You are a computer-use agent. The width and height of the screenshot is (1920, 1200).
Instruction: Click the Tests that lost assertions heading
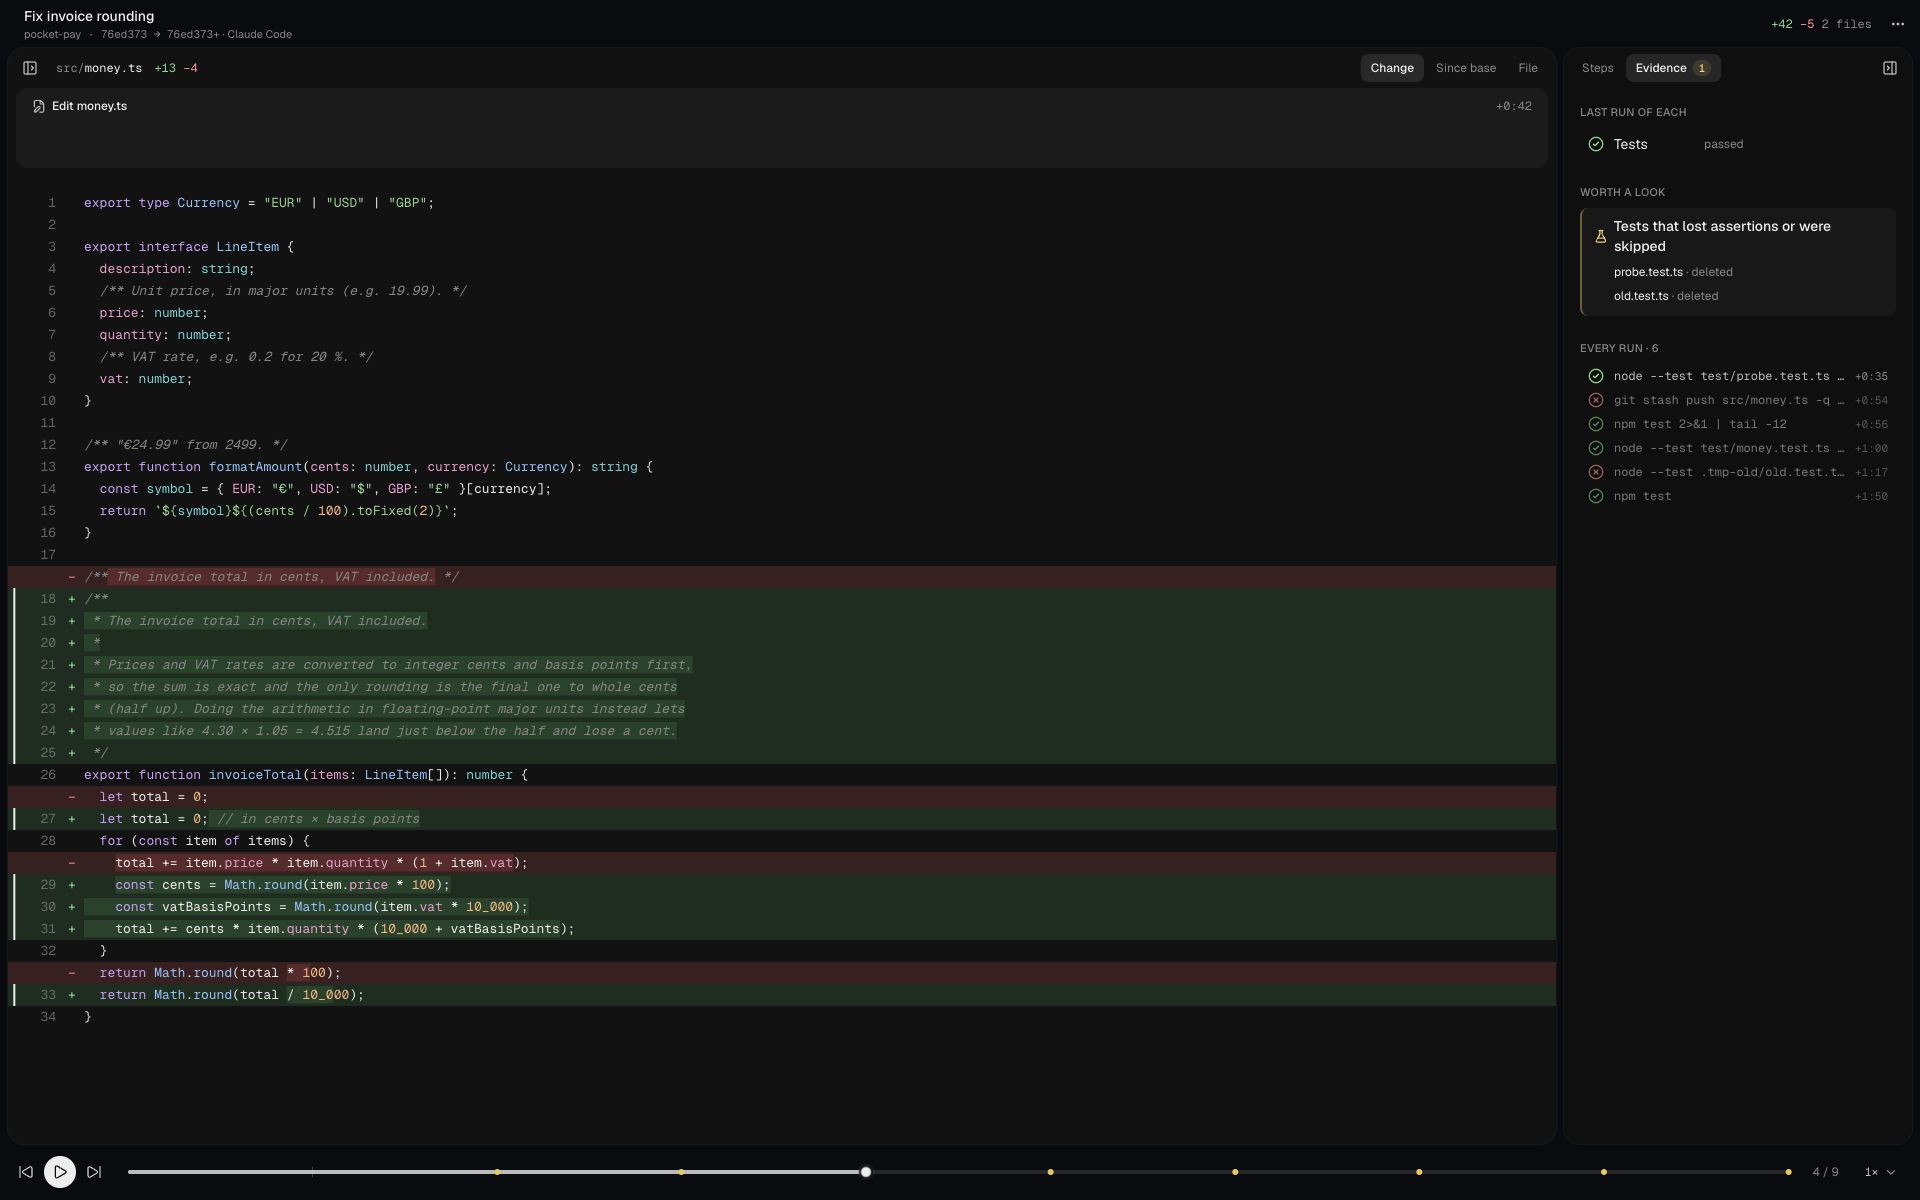1722,236
